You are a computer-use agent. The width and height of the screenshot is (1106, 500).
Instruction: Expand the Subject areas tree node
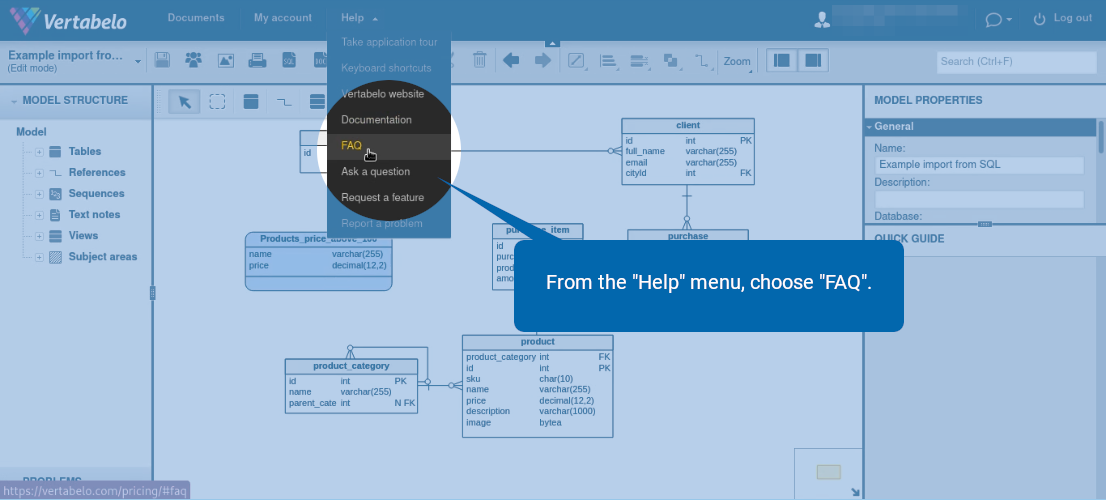click(40, 258)
